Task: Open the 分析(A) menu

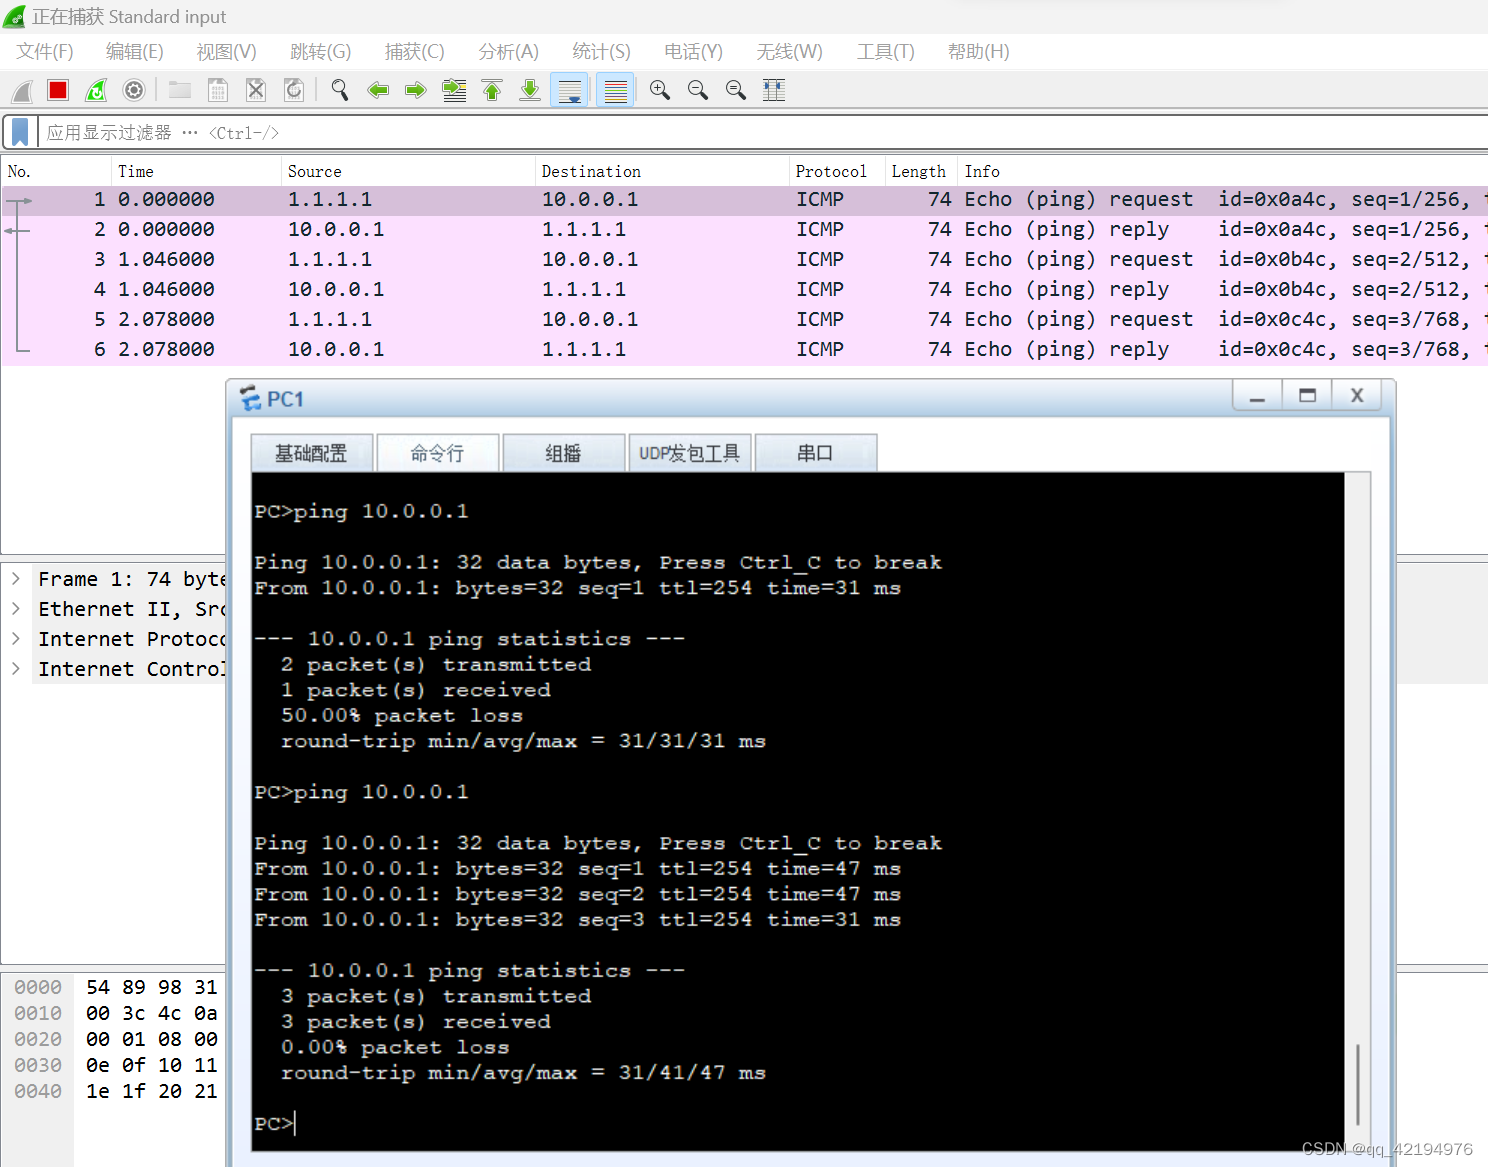Action: click(x=508, y=52)
